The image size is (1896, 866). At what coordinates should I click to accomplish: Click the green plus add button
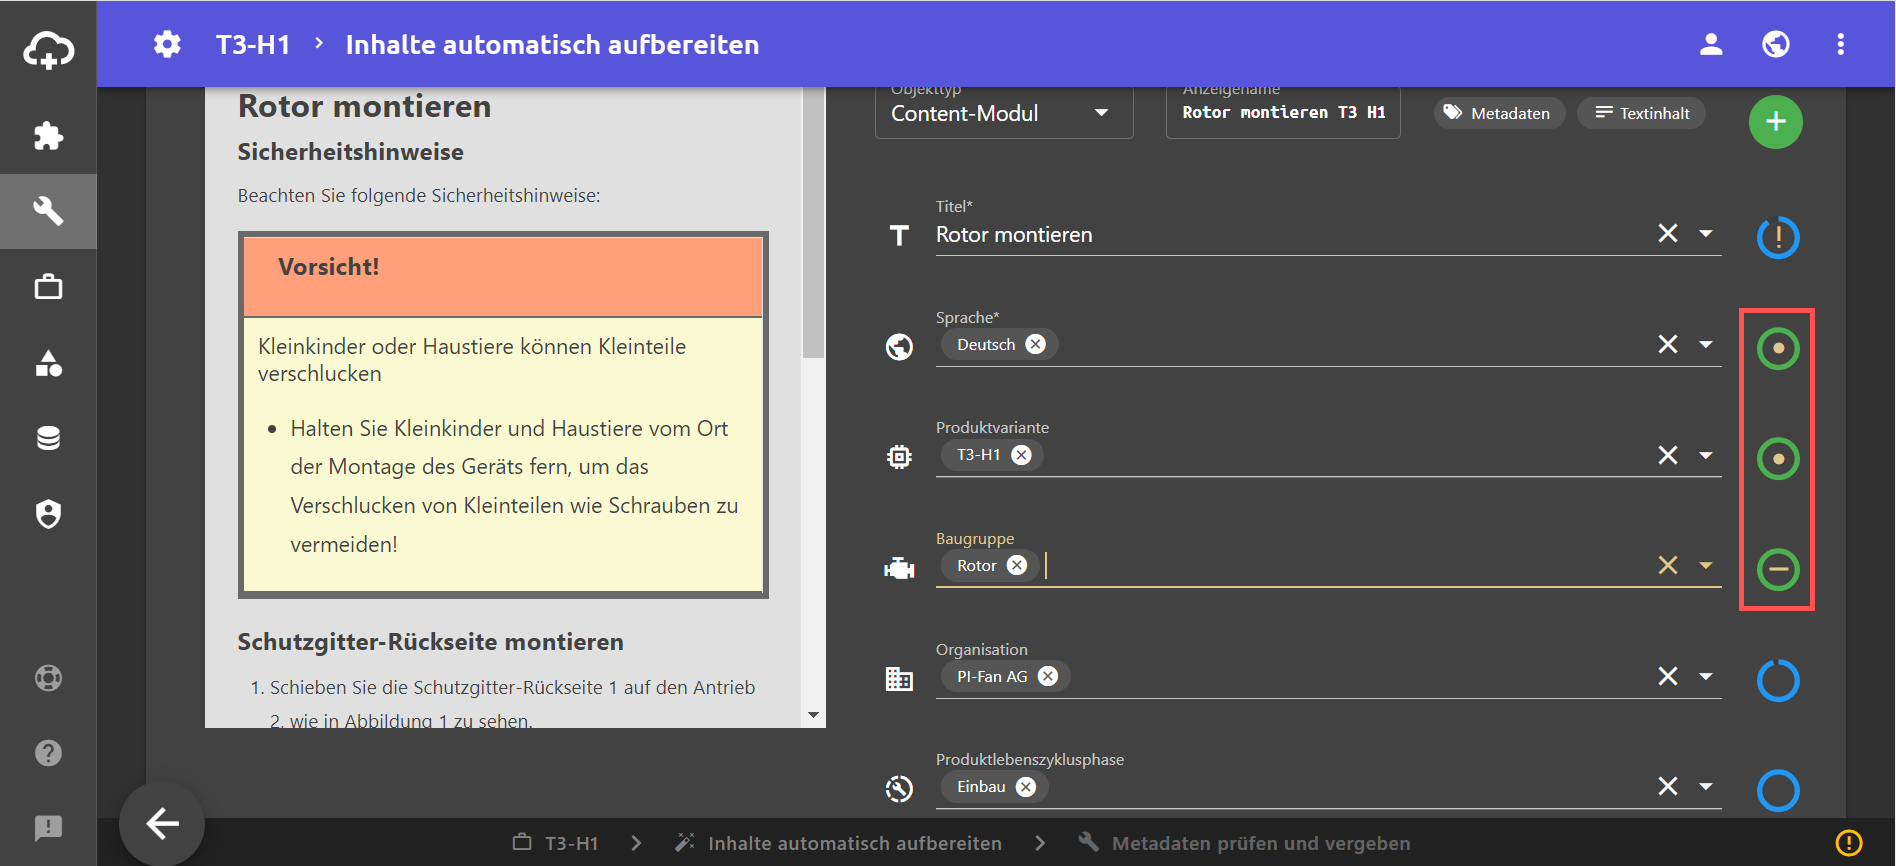click(1776, 122)
